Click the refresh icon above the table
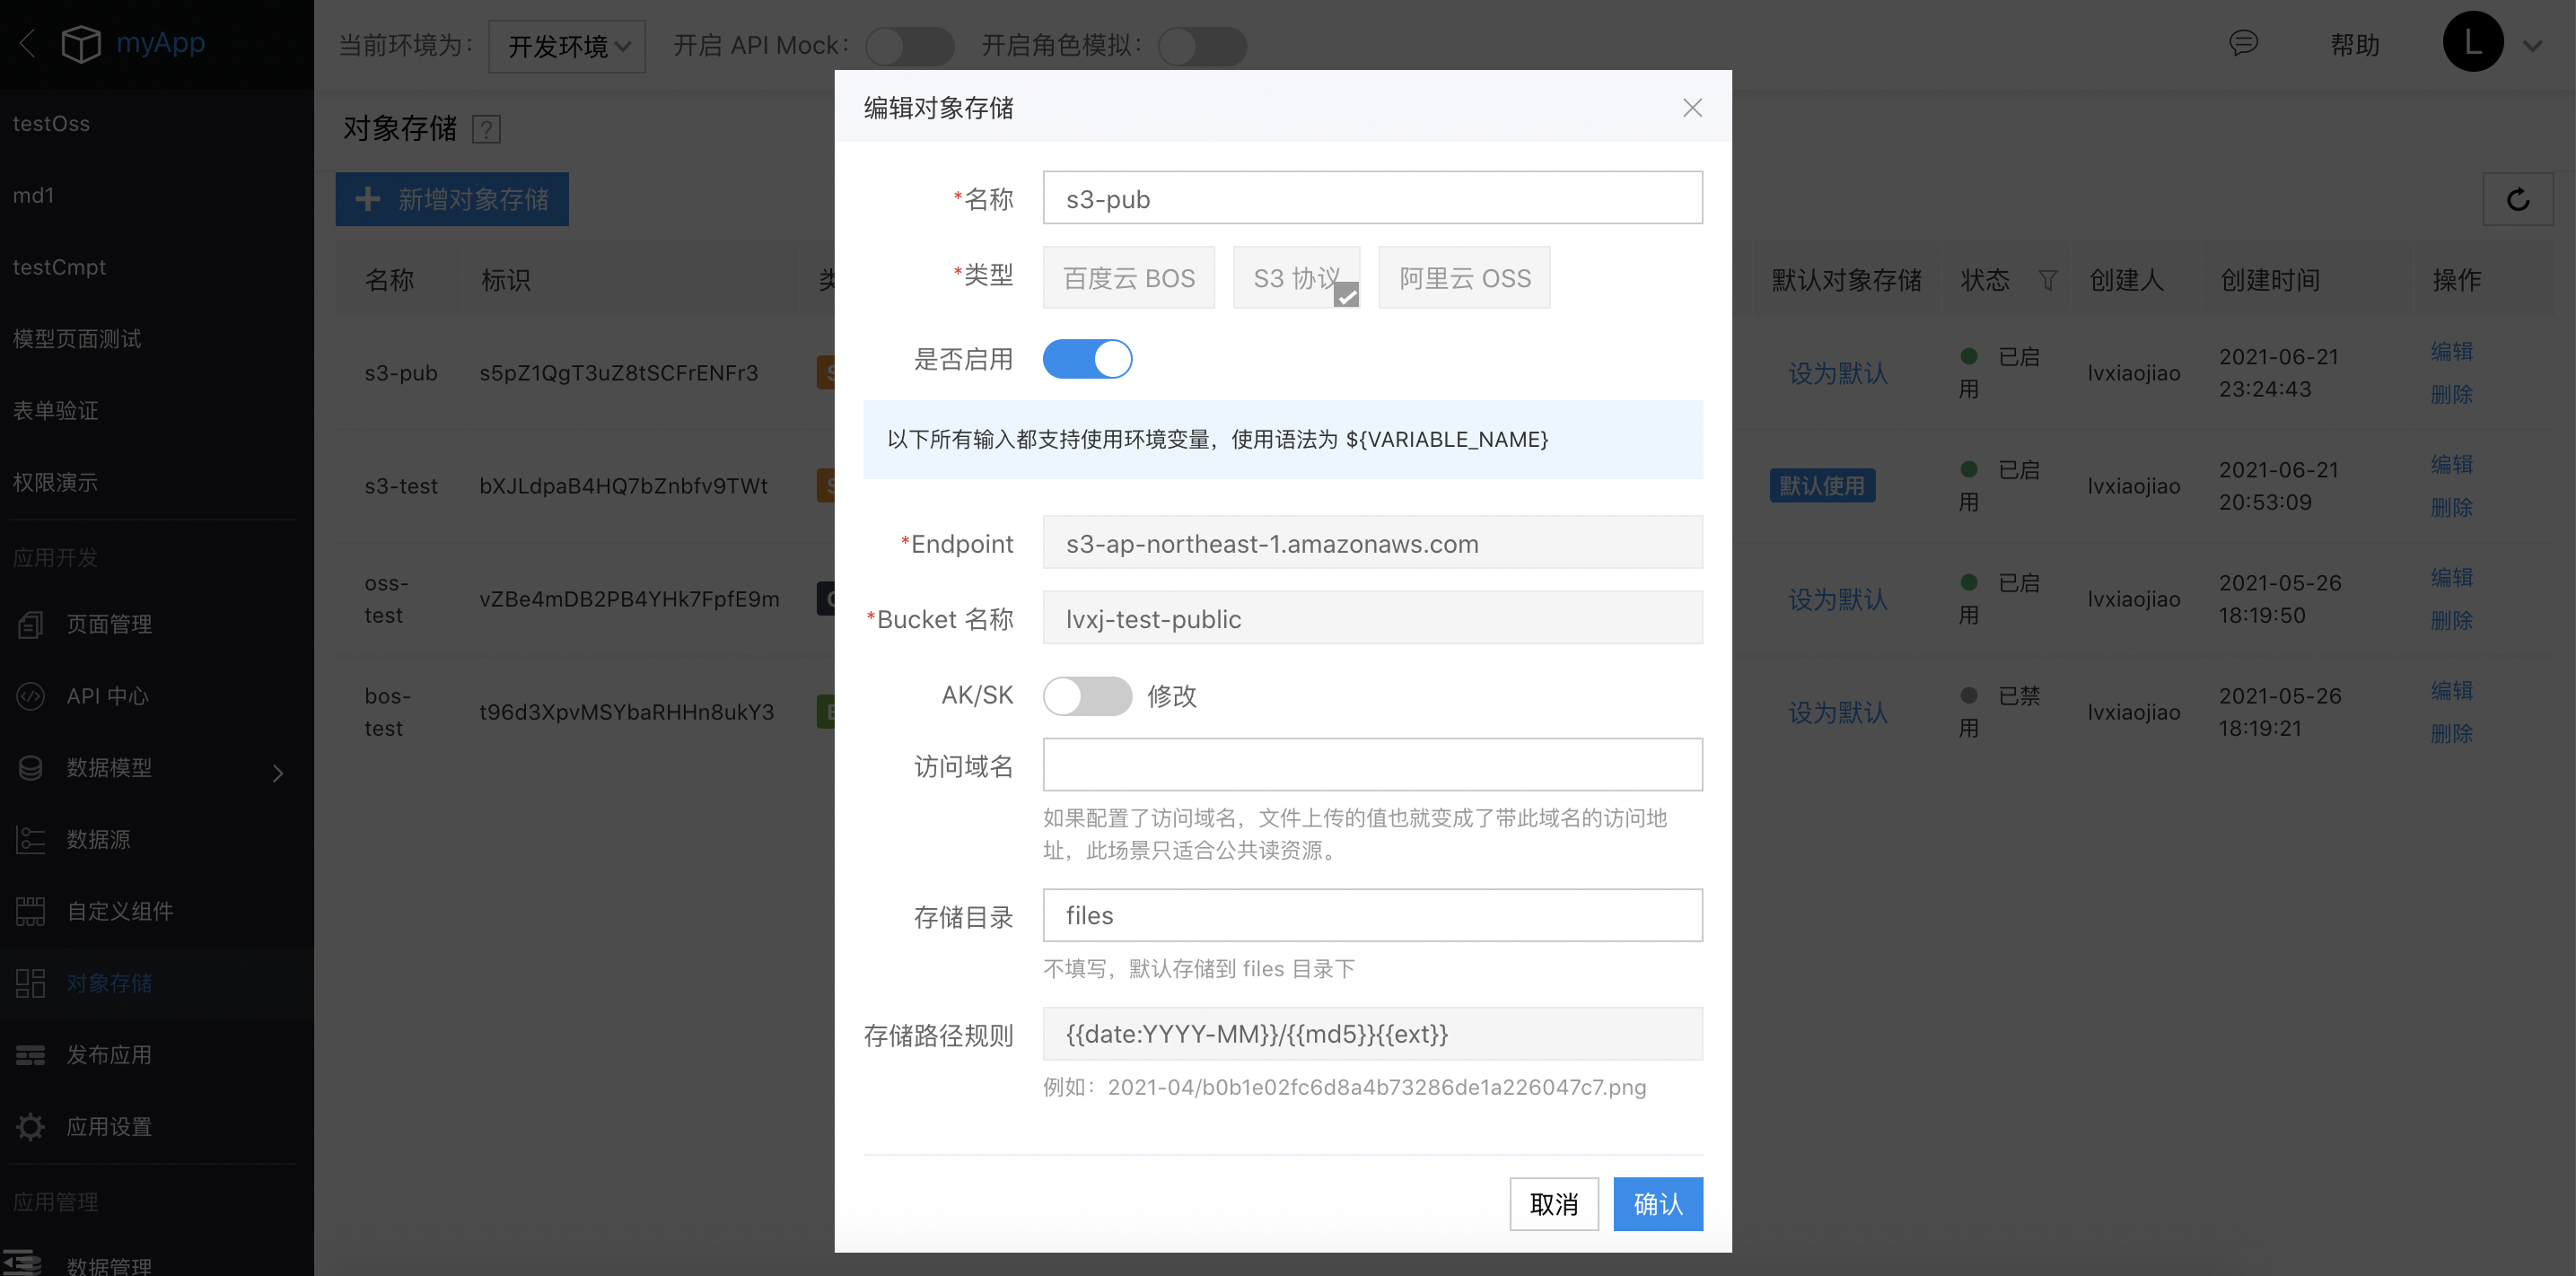Viewport: 2576px width, 1276px height. point(2517,199)
